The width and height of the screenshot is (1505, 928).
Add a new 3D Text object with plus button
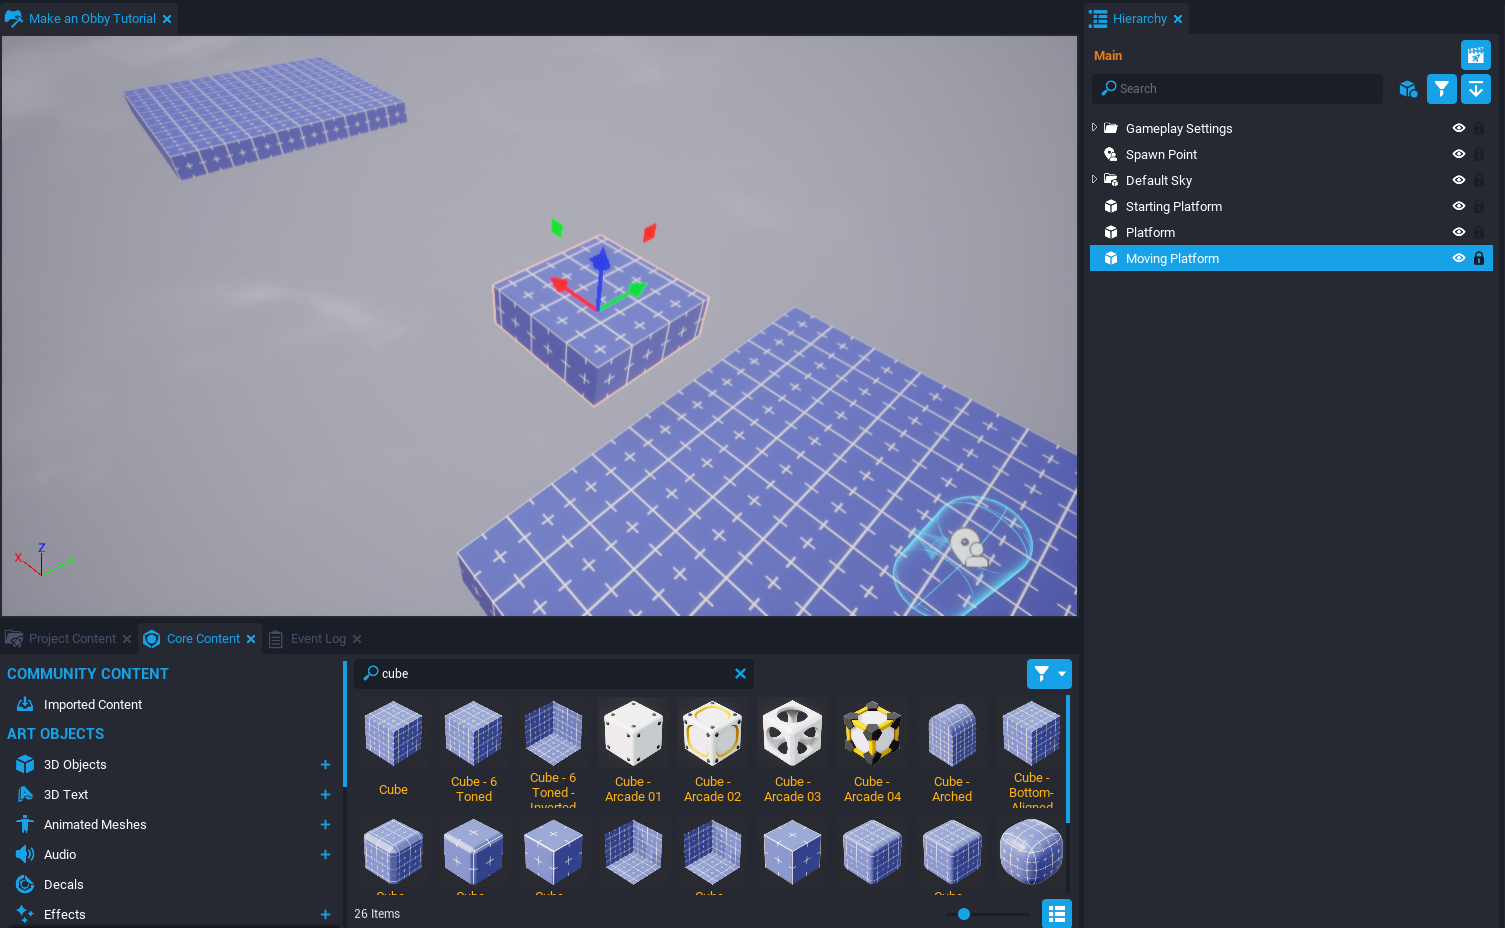tap(325, 794)
